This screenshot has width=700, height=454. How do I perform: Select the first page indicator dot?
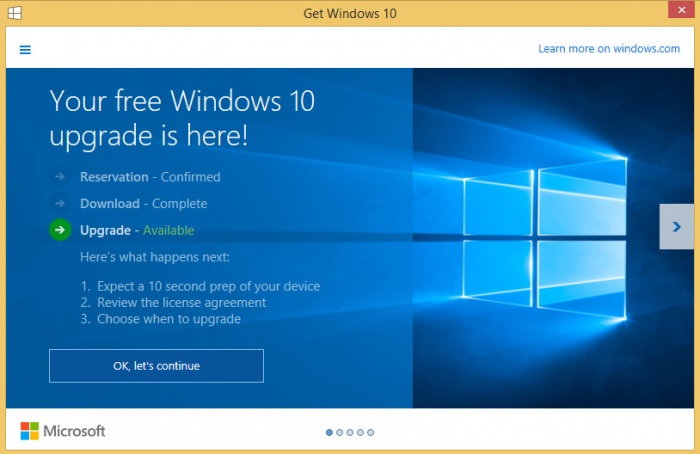coord(329,432)
